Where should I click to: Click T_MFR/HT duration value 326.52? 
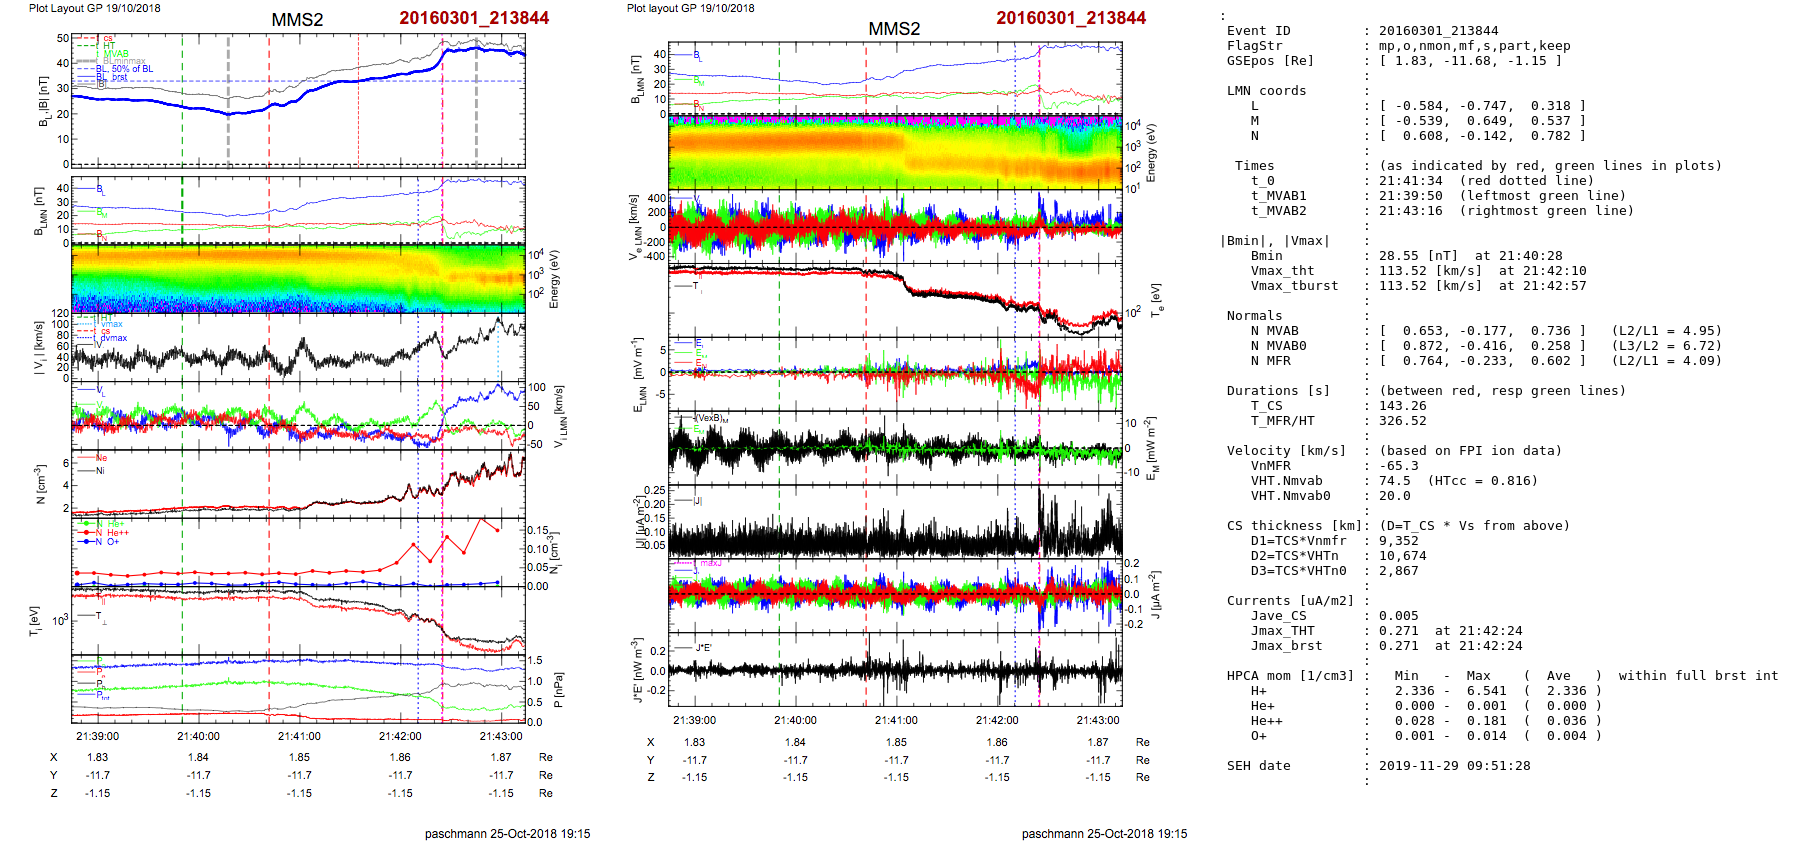tap(1402, 421)
